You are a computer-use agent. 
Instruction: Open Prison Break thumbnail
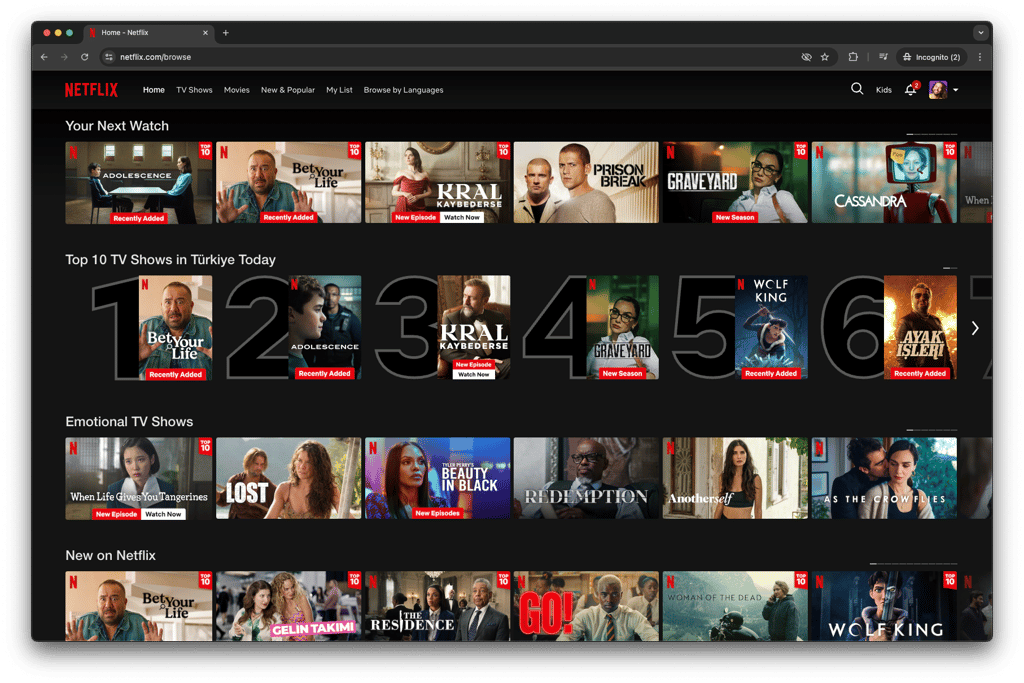586,183
